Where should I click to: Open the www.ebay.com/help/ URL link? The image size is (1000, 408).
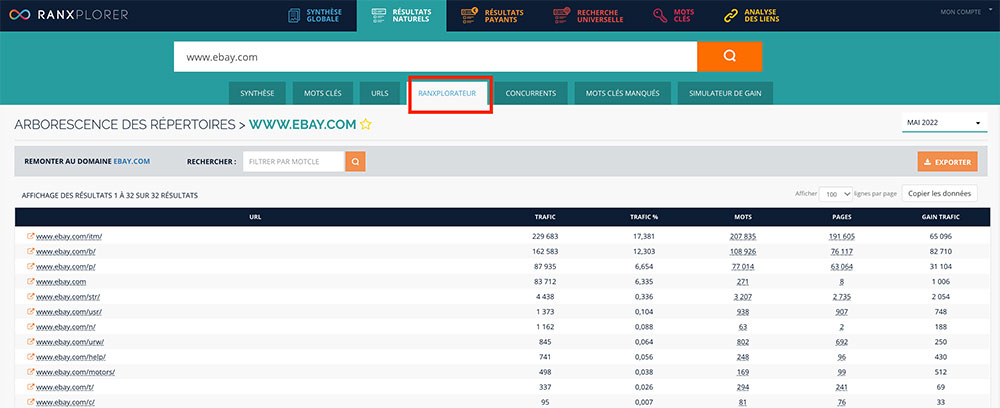(x=71, y=357)
